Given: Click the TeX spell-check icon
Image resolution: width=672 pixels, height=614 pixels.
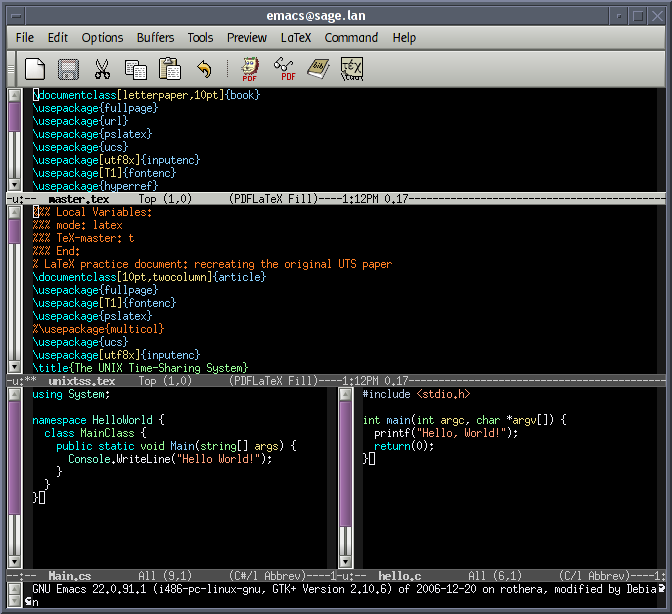Looking at the screenshot, I should (x=352, y=69).
